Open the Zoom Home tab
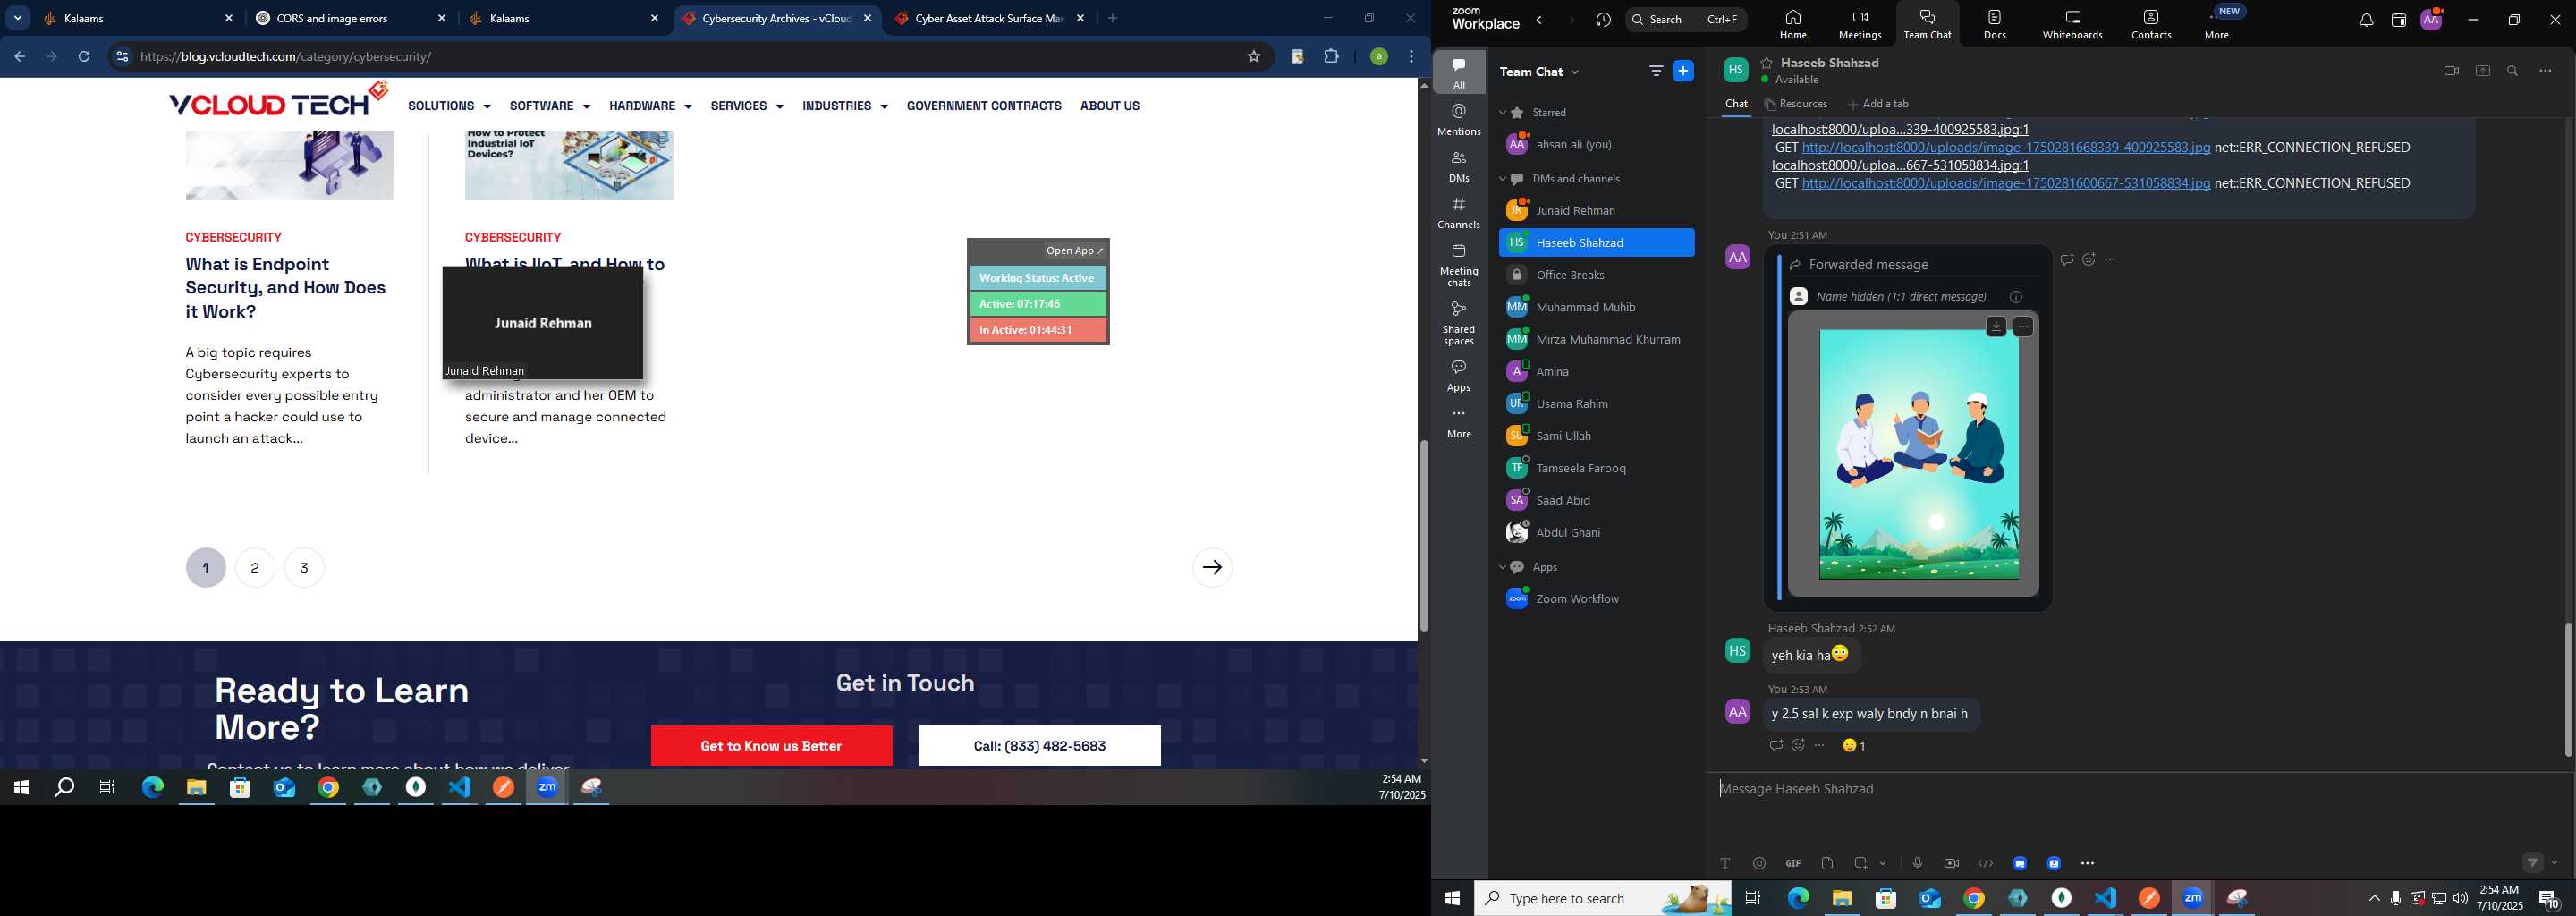The height and width of the screenshot is (916, 2576). 1793,25
